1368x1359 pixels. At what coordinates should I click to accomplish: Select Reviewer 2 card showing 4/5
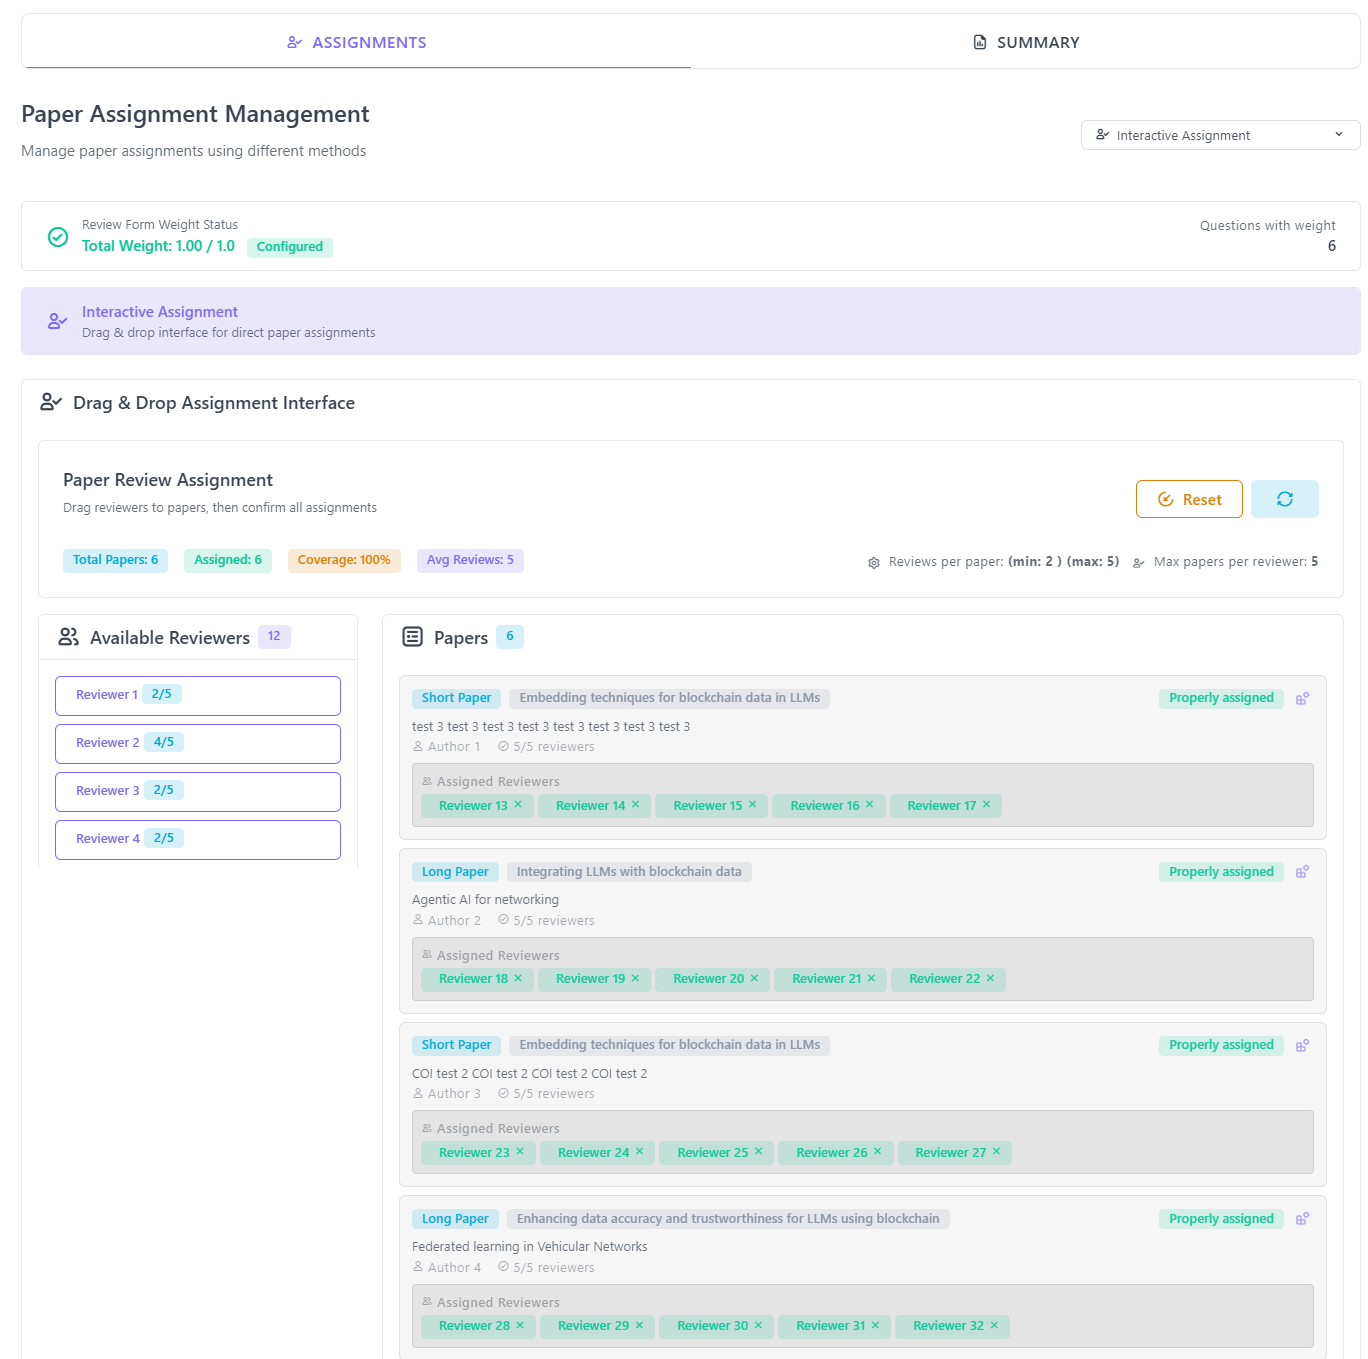point(197,743)
